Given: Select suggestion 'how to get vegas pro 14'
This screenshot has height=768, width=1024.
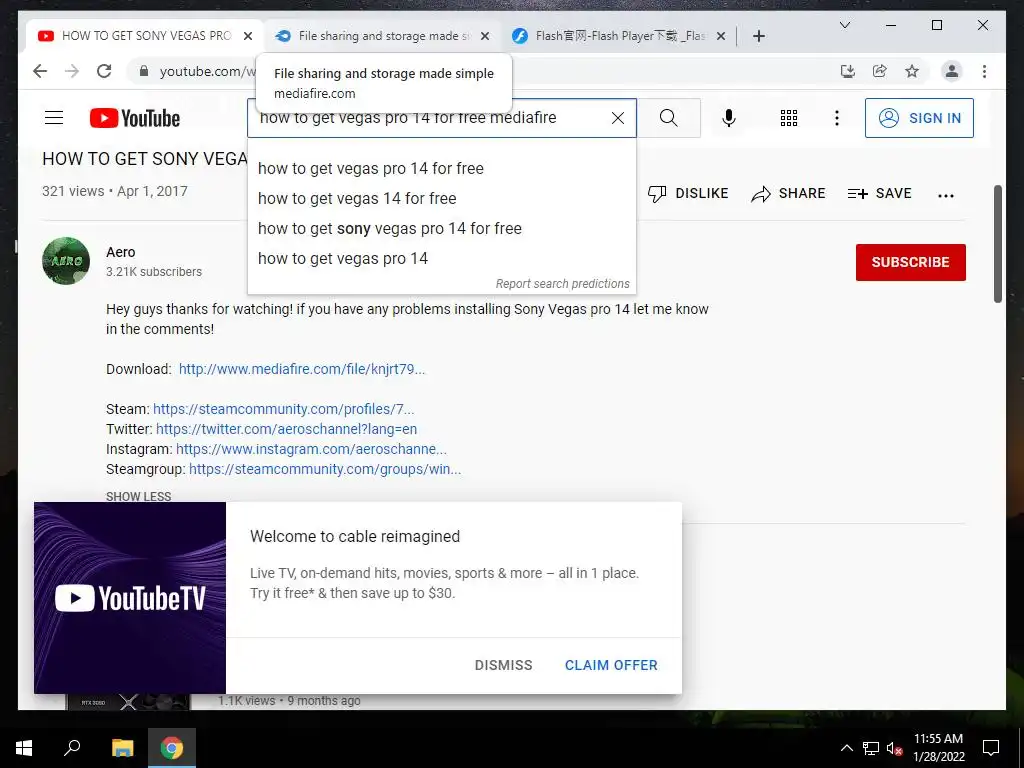Looking at the screenshot, I should 441,259.
